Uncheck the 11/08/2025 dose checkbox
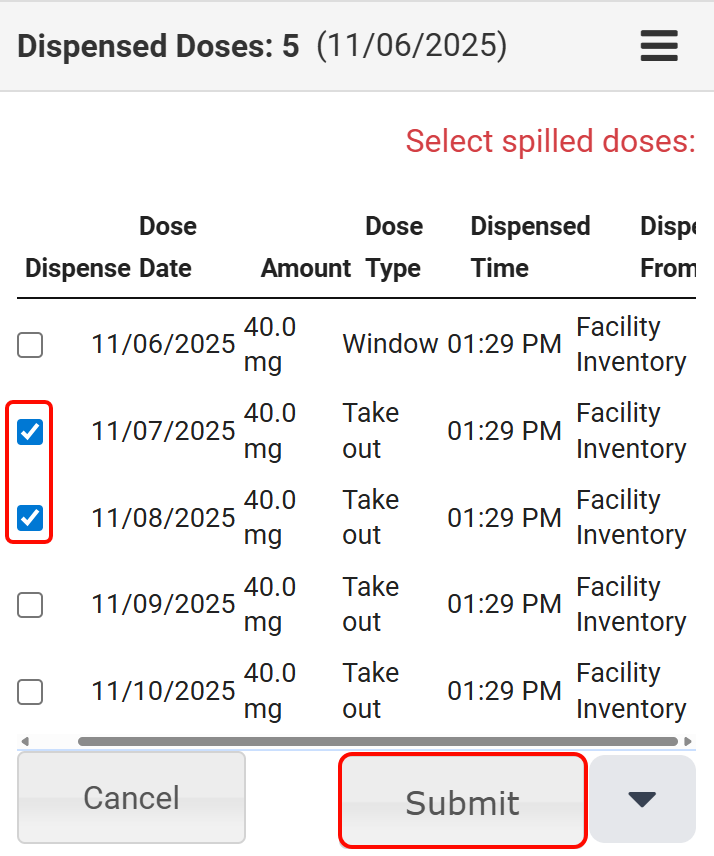 pyautogui.click(x=30, y=517)
